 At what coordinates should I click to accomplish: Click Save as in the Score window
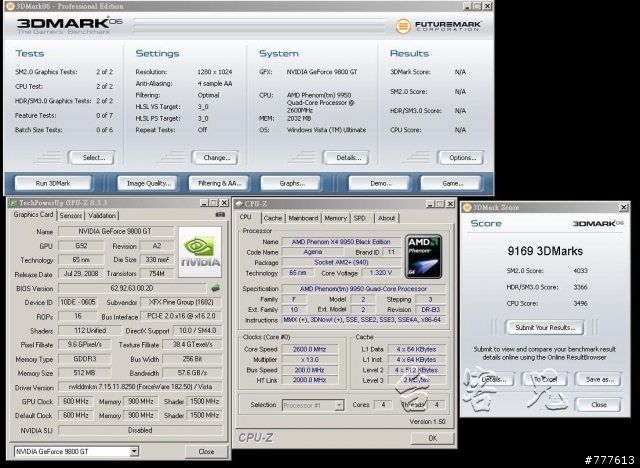click(x=599, y=379)
